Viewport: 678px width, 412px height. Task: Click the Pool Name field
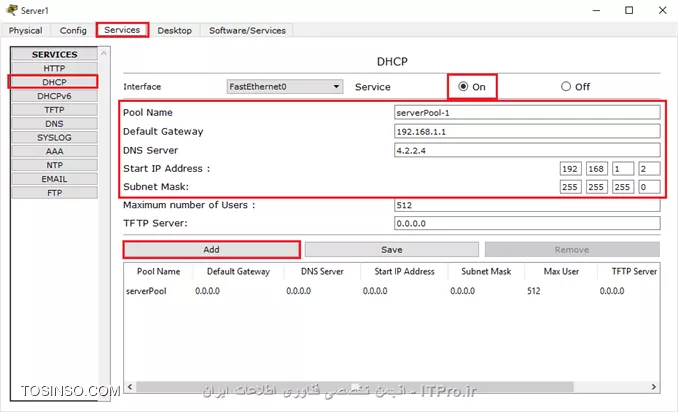click(527, 113)
